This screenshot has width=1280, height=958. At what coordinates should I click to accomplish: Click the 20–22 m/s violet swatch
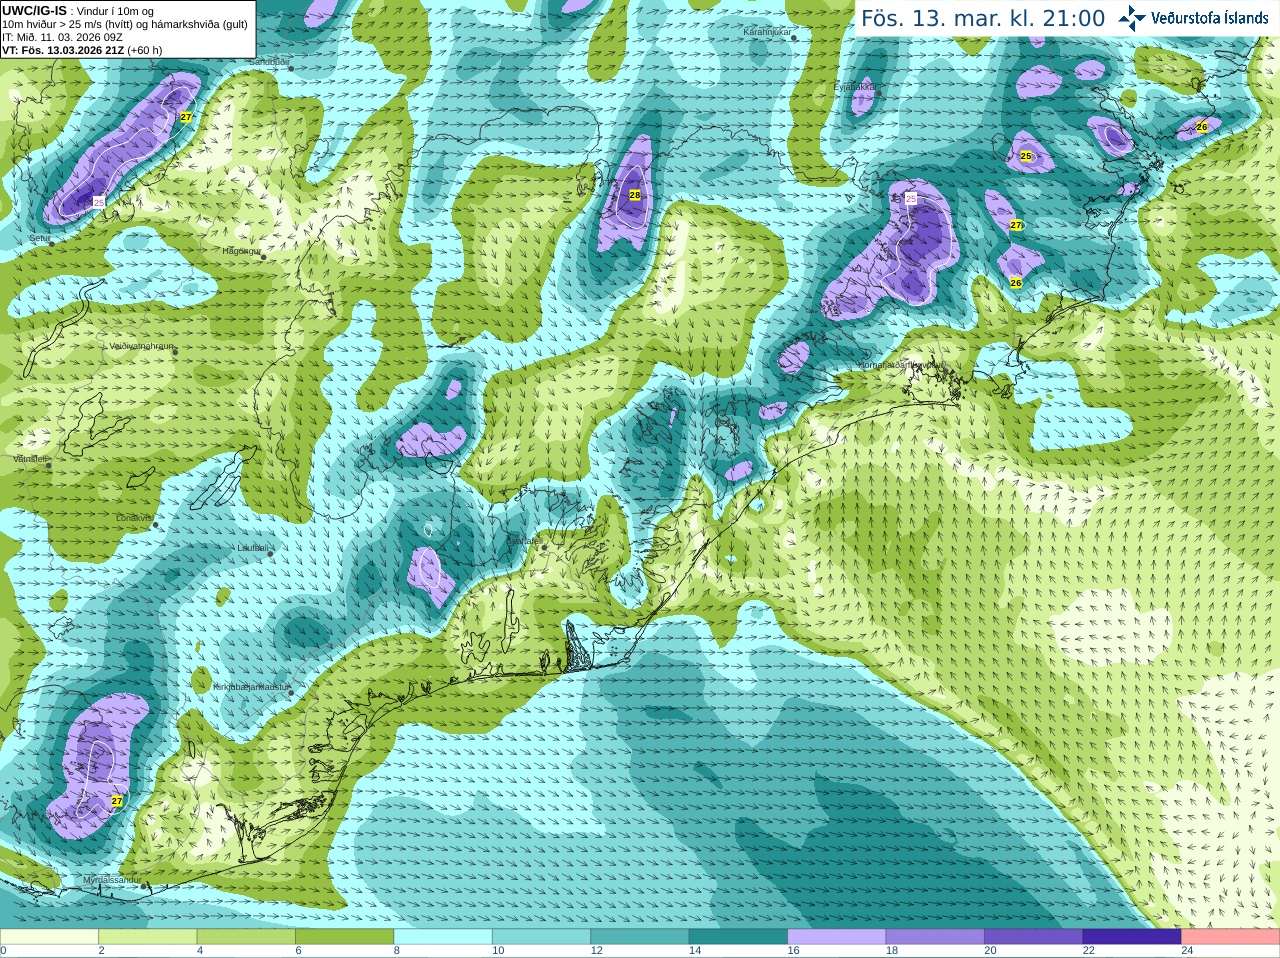1034,937
